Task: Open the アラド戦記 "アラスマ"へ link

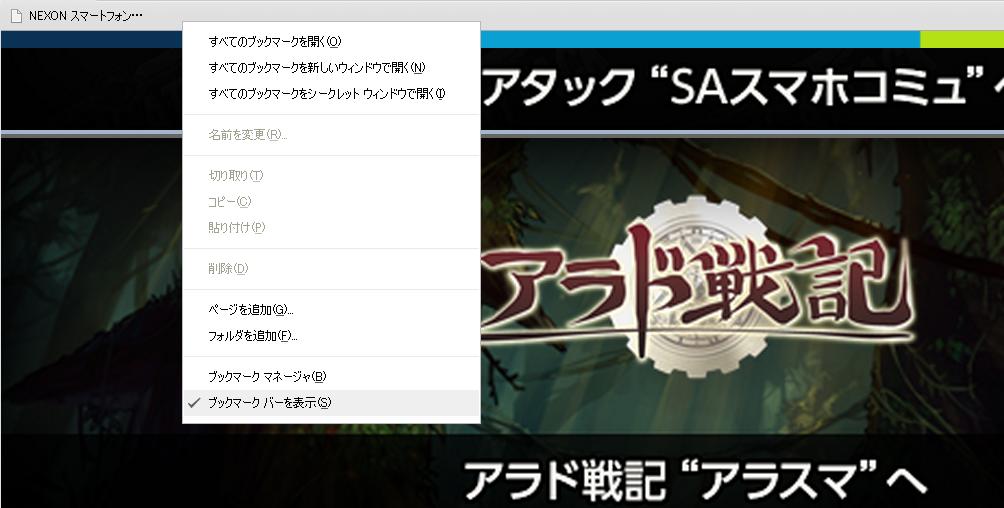Action: pyautogui.click(x=695, y=479)
